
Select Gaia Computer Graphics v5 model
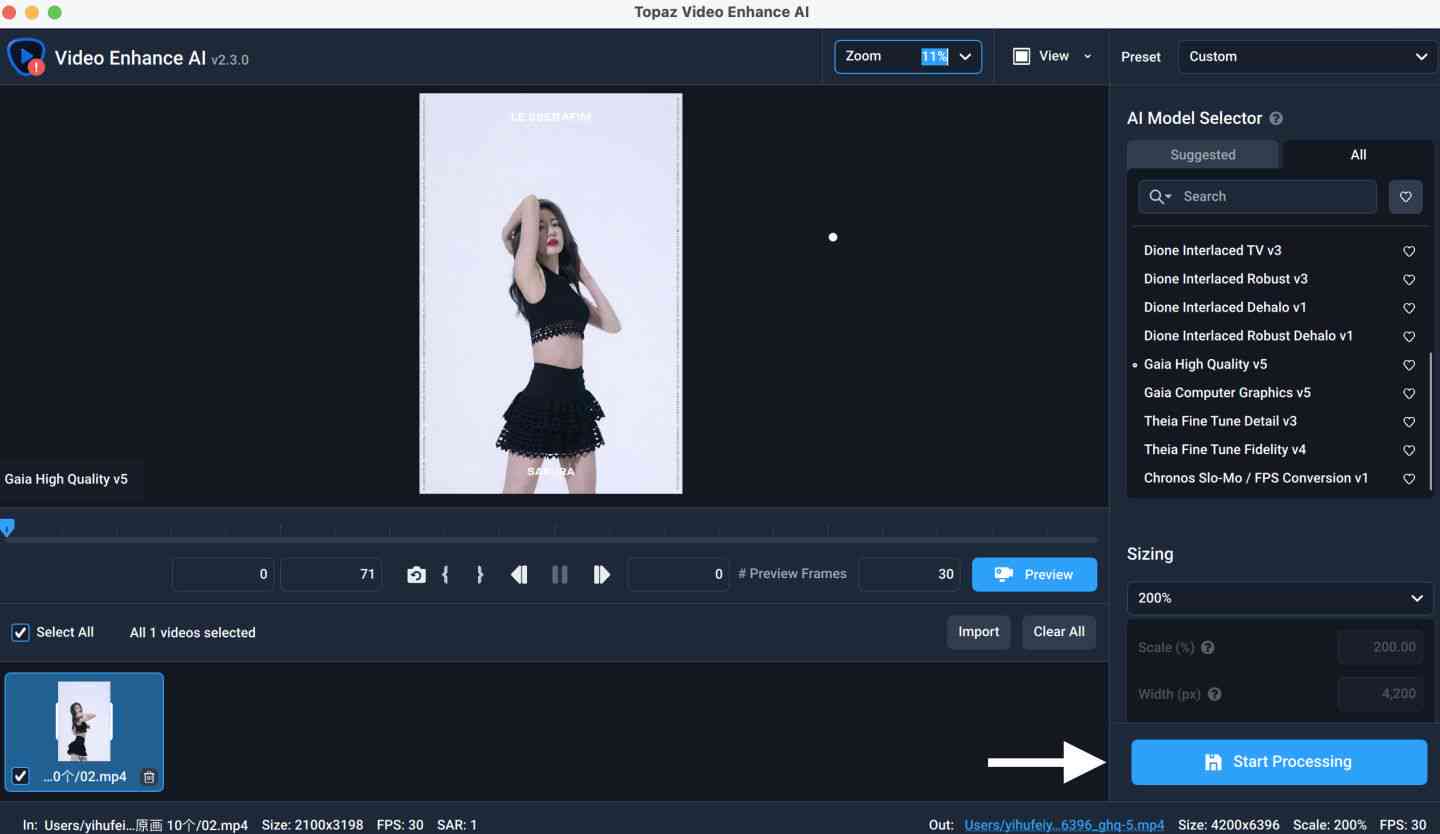click(x=1227, y=393)
